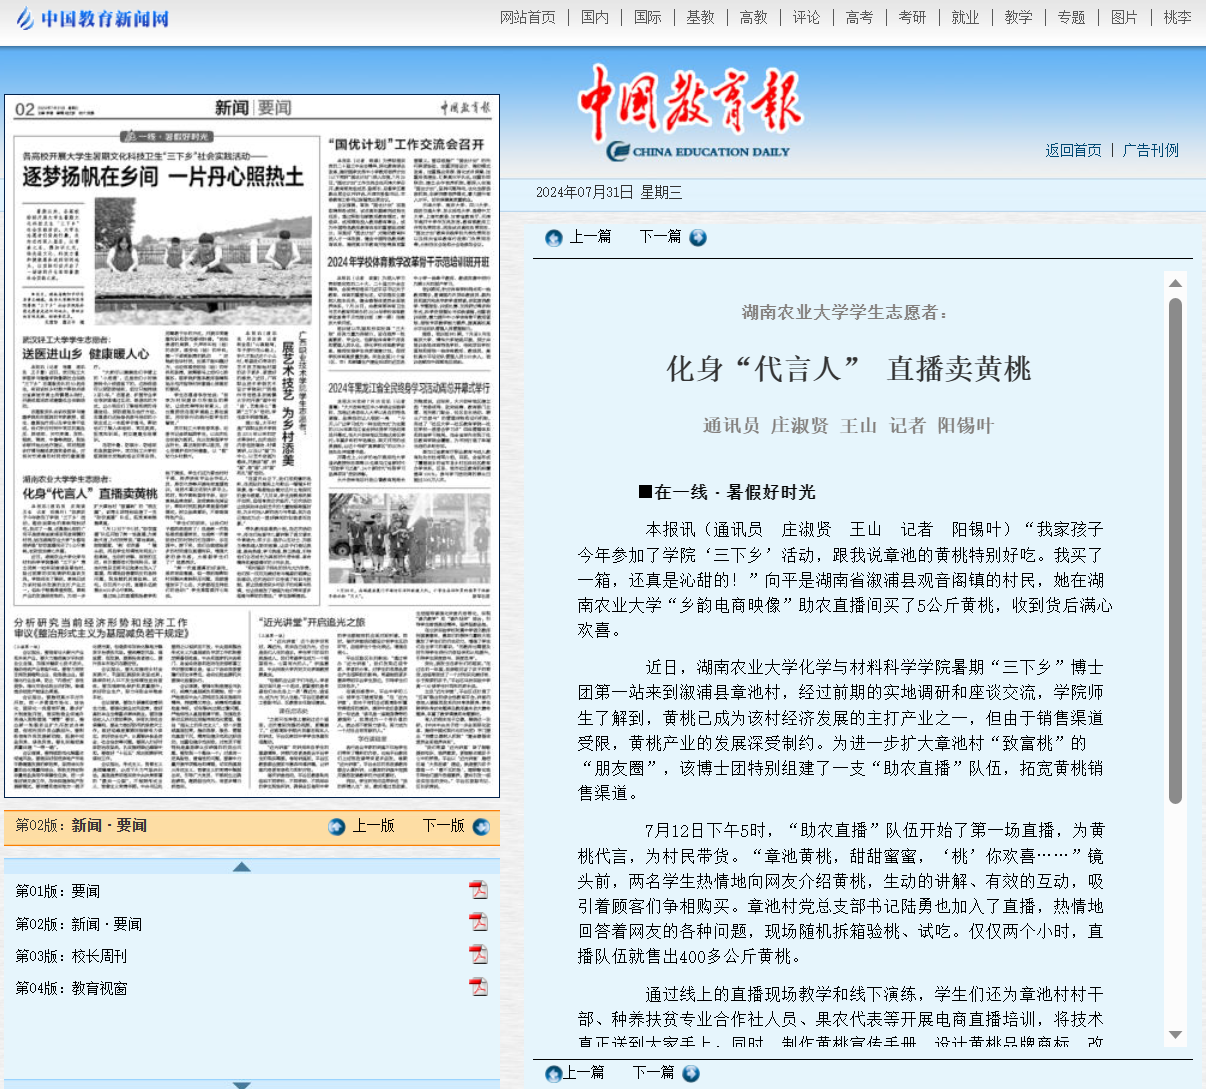Viewport: 1206px width, 1089px height.
Task: Click previous-page arrow icon beside 上一版
Action: pyautogui.click(x=337, y=826)
